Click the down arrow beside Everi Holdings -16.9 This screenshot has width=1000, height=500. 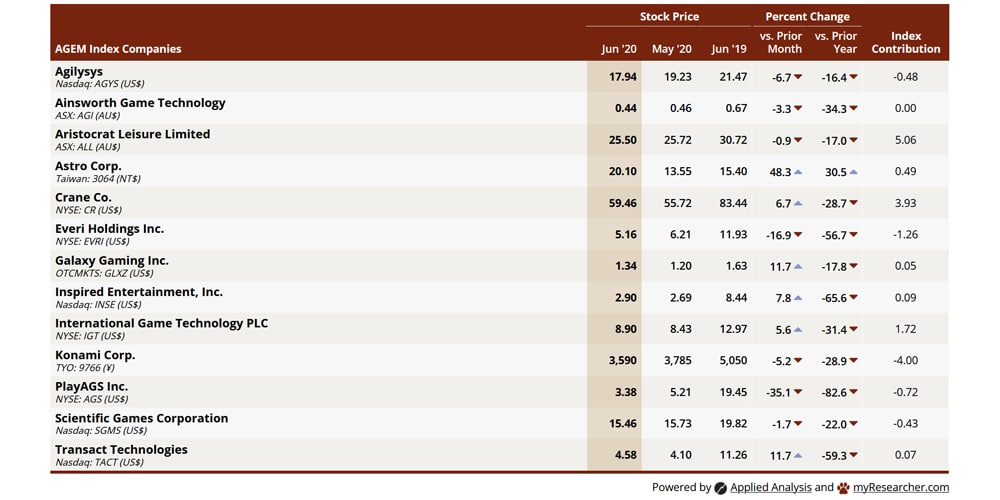(x=798, y=235)
